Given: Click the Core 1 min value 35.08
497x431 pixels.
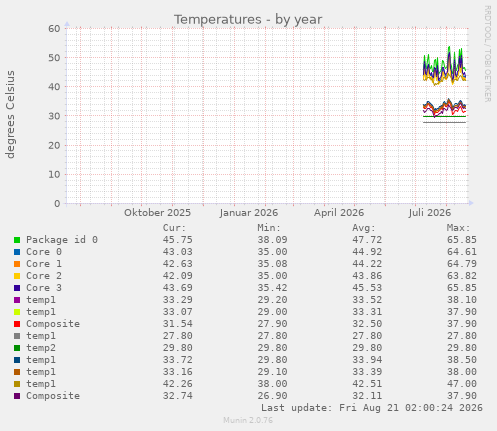Looking at the screenshot, I should 272,264.
